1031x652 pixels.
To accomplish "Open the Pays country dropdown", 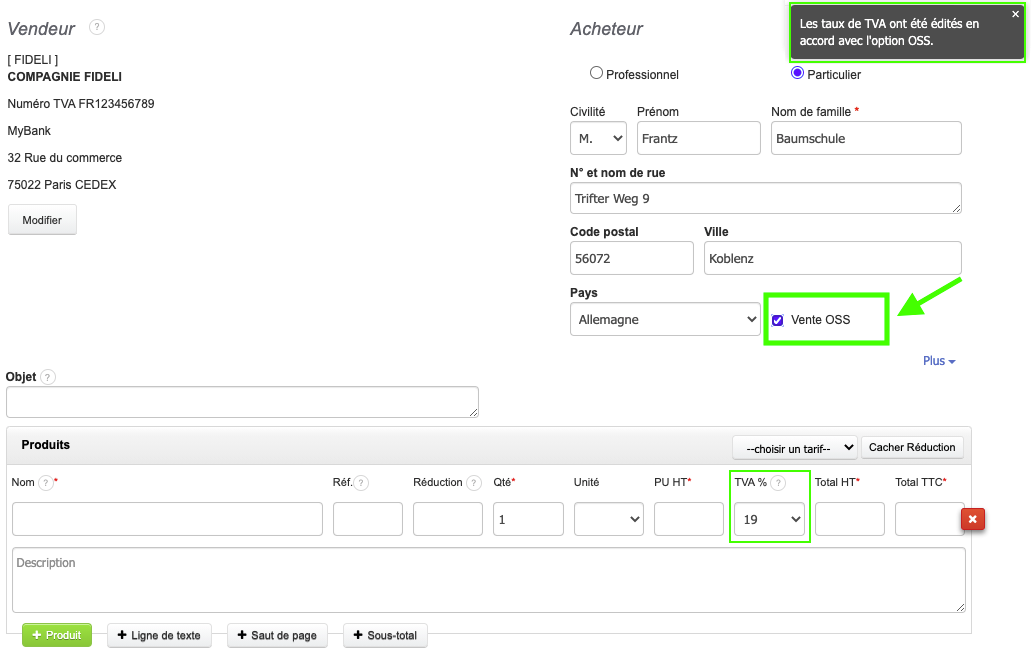I will [x=665, y=320].
